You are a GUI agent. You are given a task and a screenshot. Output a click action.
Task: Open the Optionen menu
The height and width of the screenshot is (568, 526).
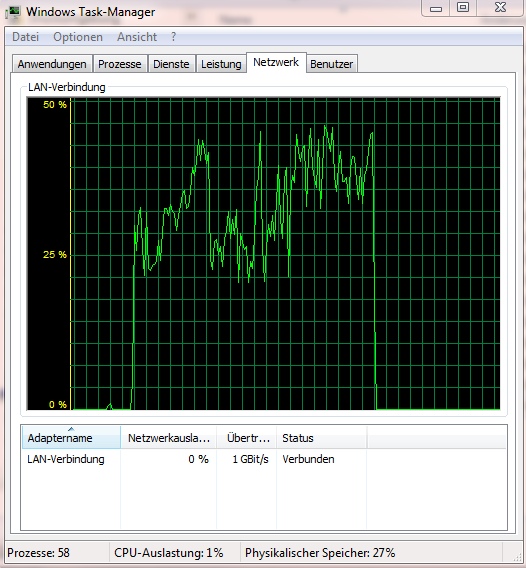(78, 37)
